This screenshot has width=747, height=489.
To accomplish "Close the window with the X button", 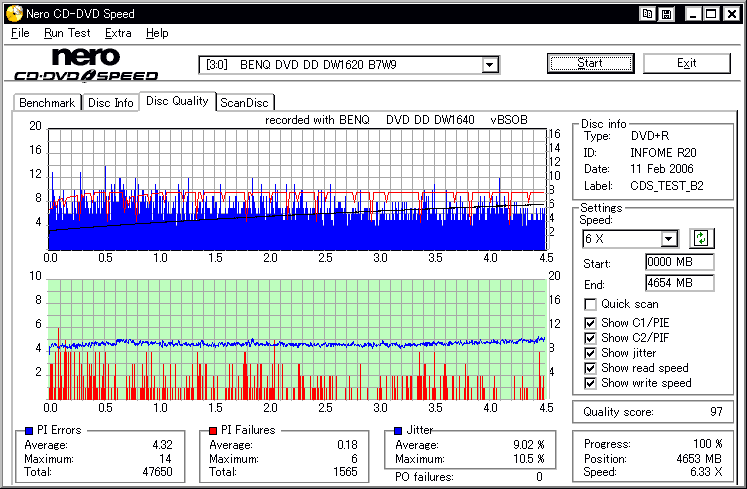I will coord(731,14).
